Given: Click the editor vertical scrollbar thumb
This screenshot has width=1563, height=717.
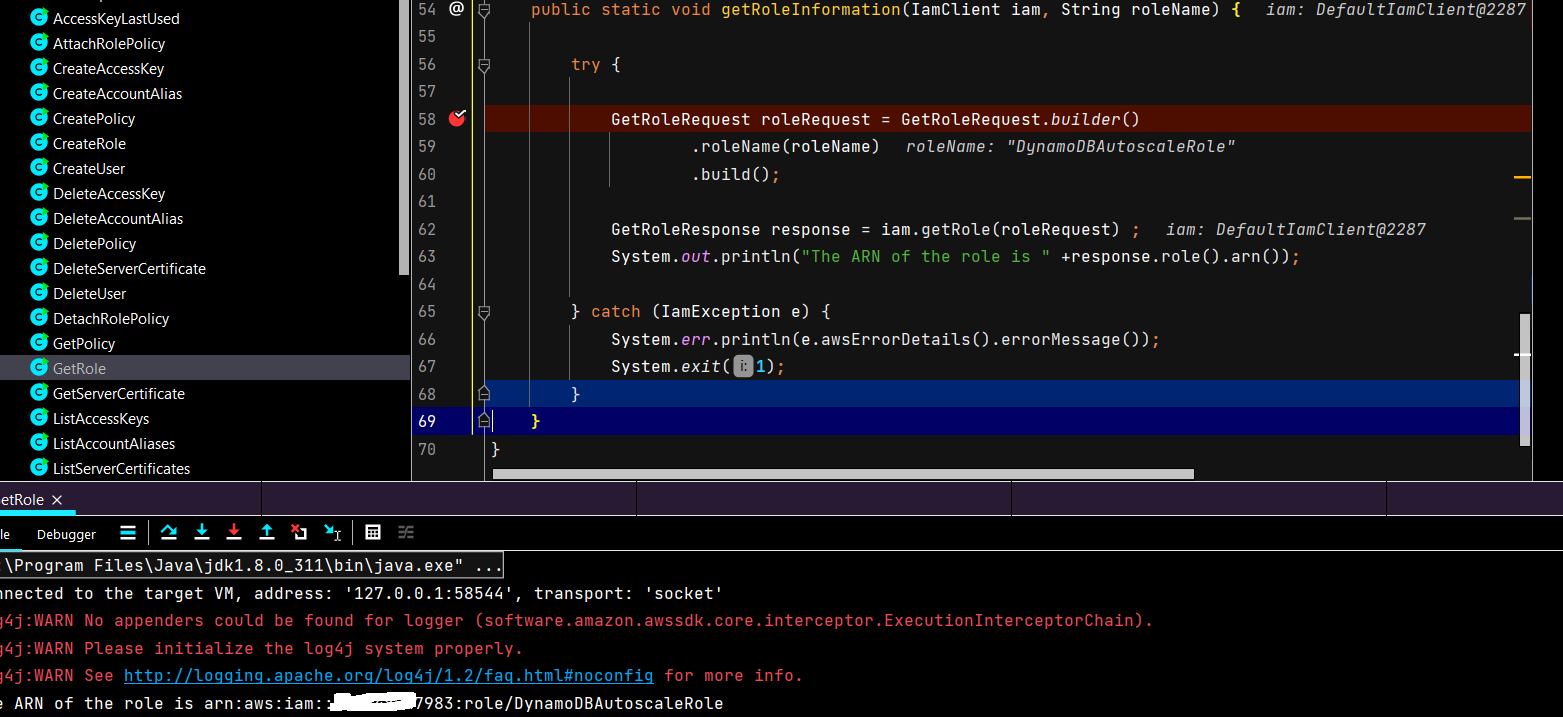Looking at the screenshot, I should 1525,379.
